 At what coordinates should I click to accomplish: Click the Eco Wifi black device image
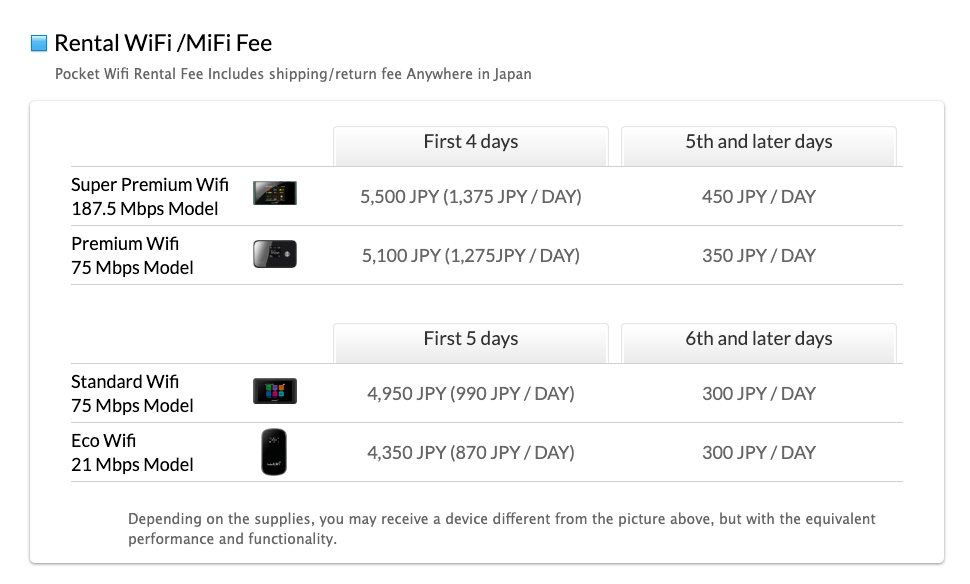[274, 452]
